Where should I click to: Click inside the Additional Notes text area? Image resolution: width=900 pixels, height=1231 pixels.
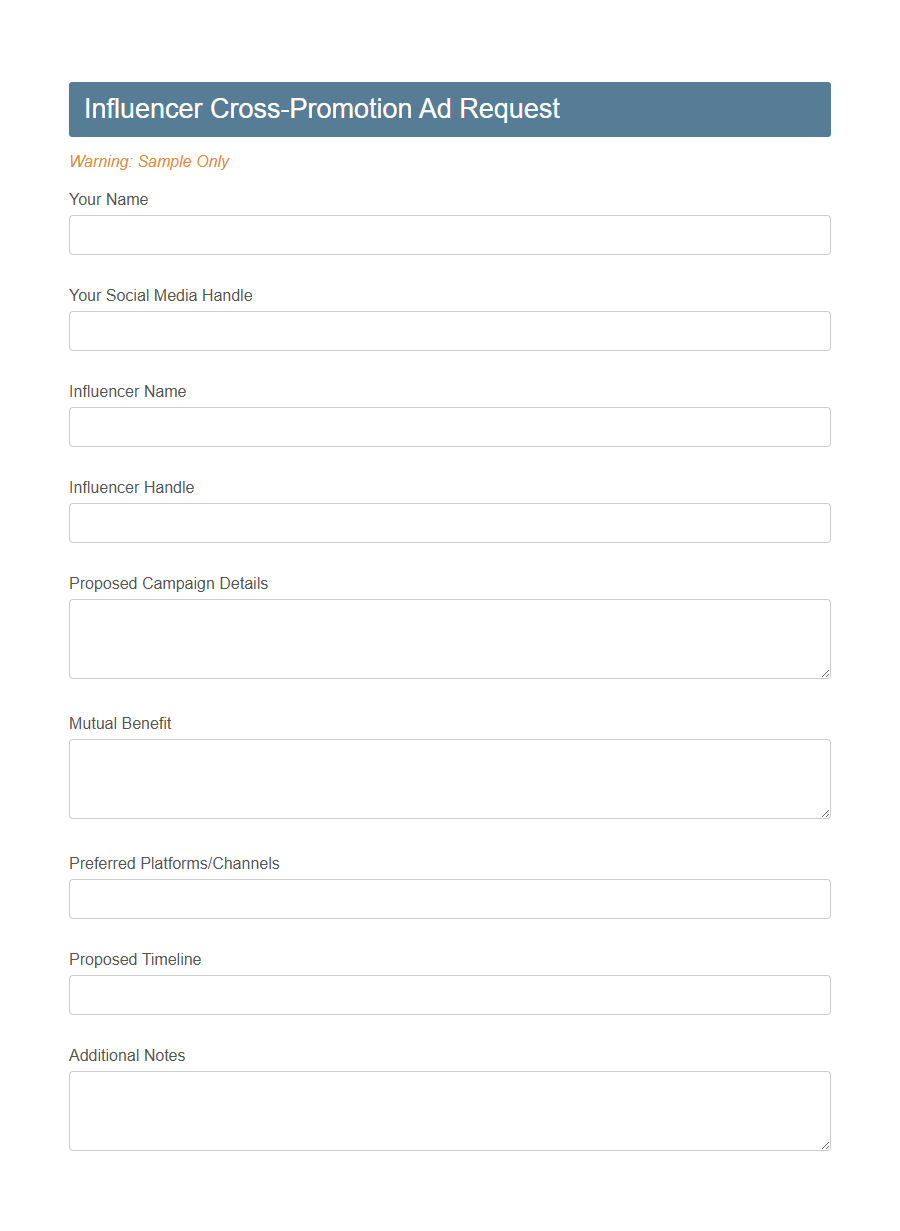coord(449,1110)
